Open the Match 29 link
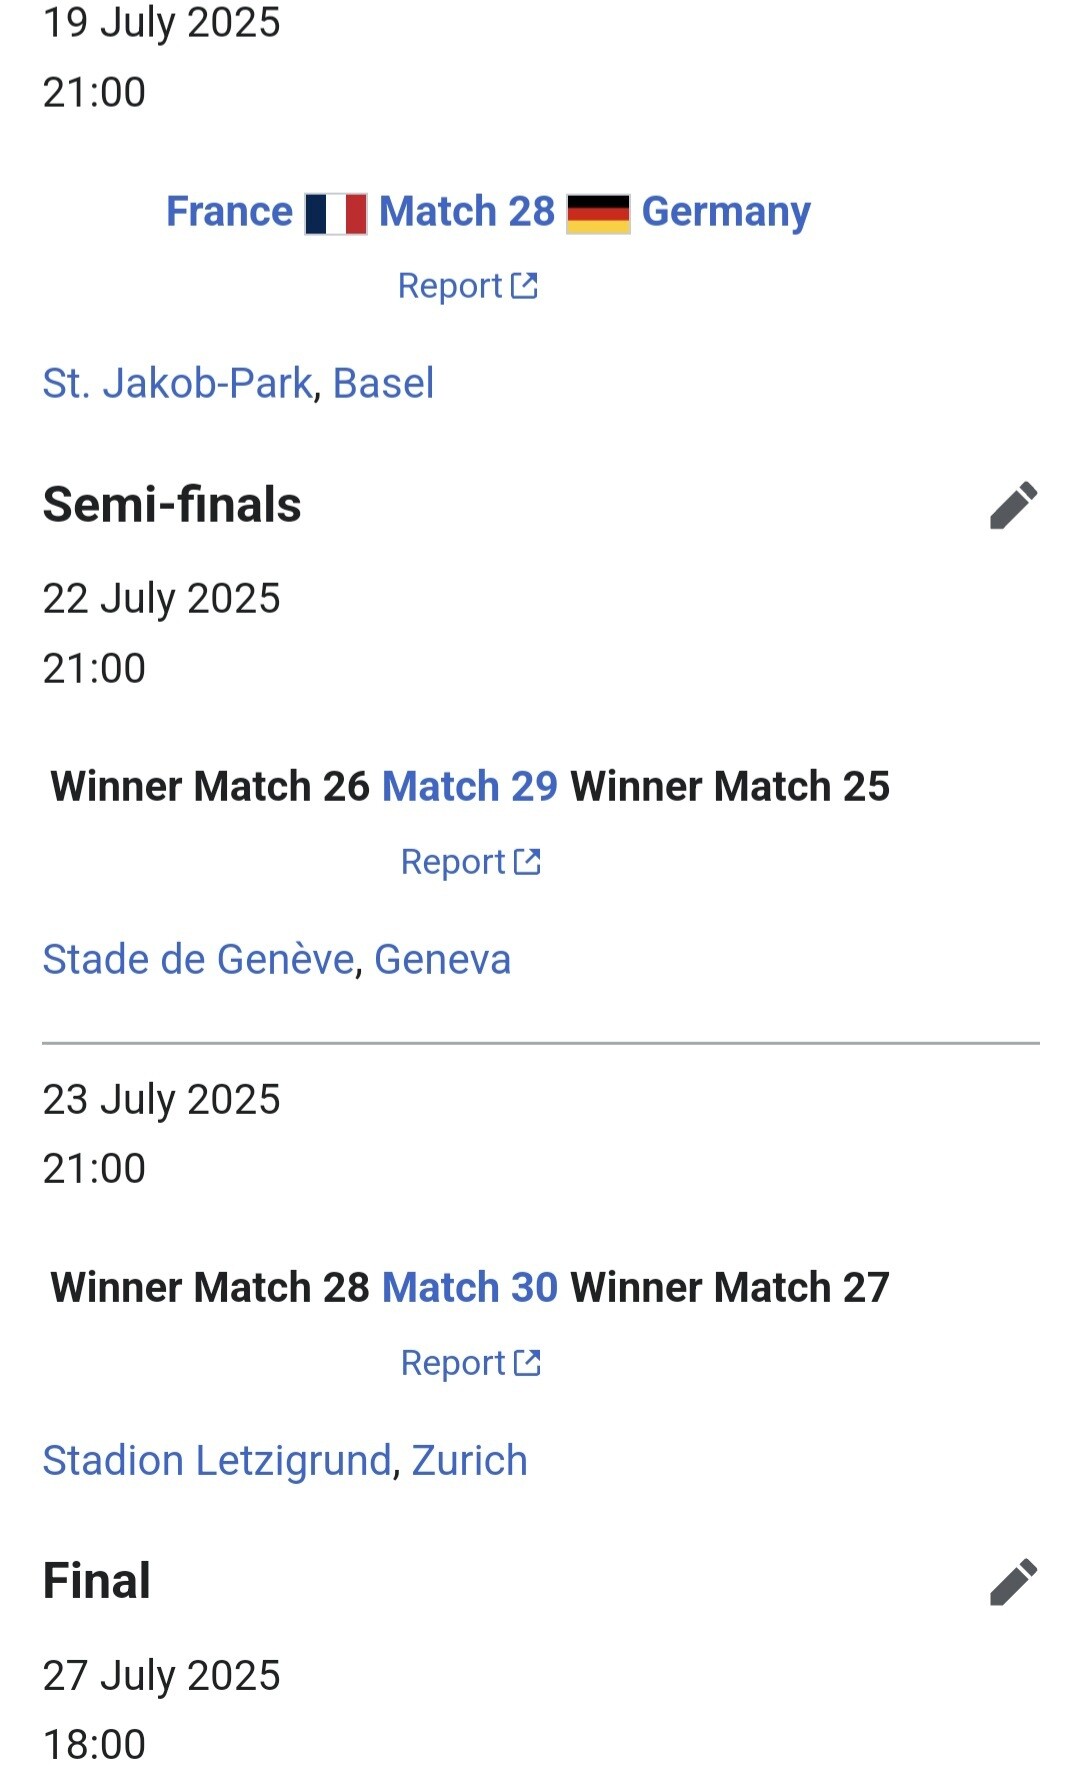The width and height of the screenshot is (1080, 1768). pyautogui.click(x=470, y=787)
